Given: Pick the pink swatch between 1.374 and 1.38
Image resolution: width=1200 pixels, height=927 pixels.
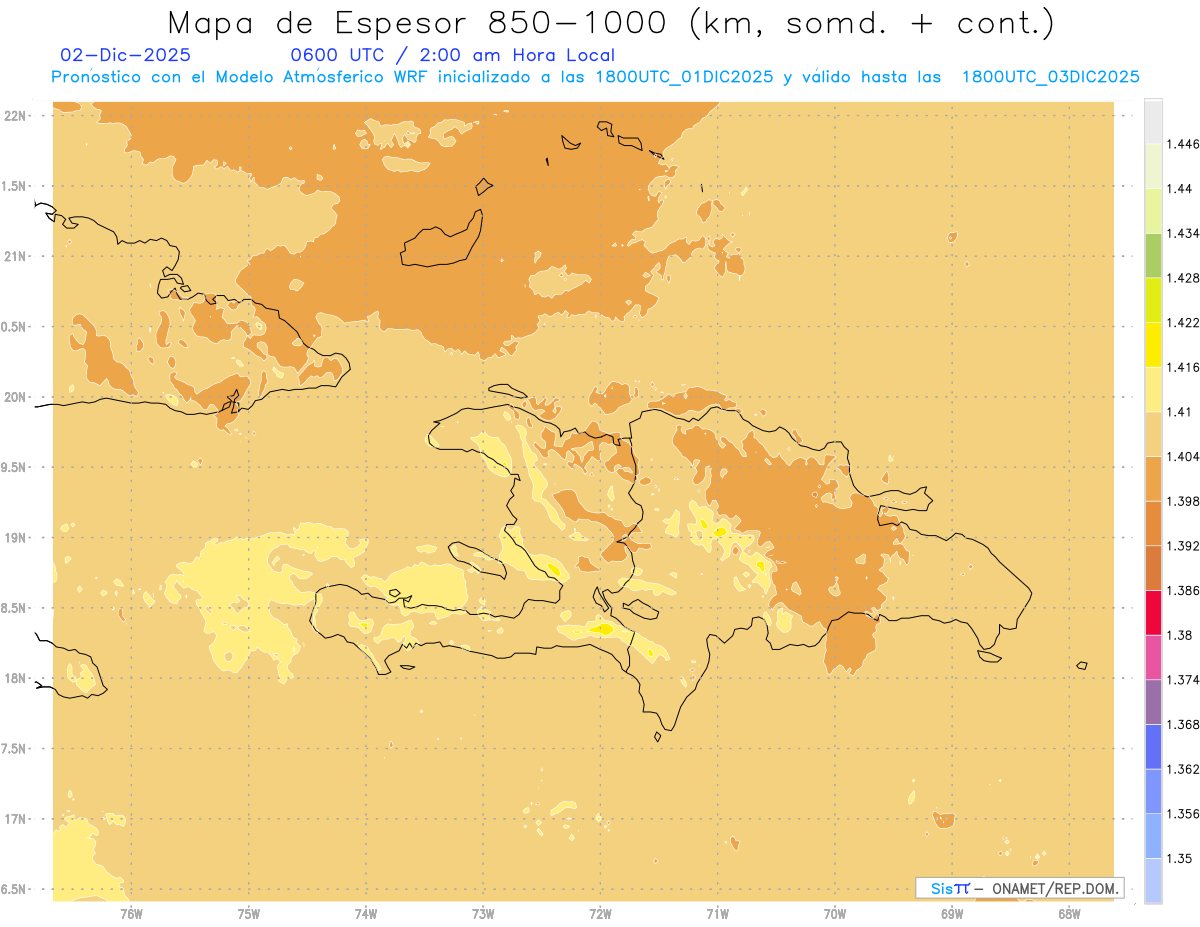Looking at the screenshot, I should (x=1153, y=658).
